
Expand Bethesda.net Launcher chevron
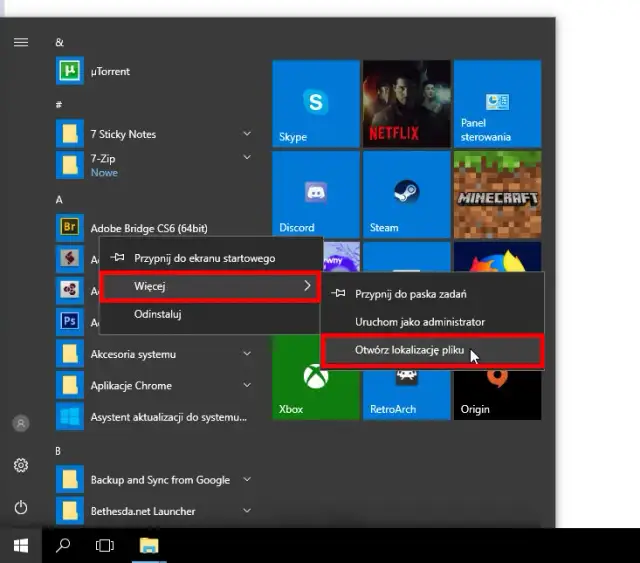tap(247, 511)
